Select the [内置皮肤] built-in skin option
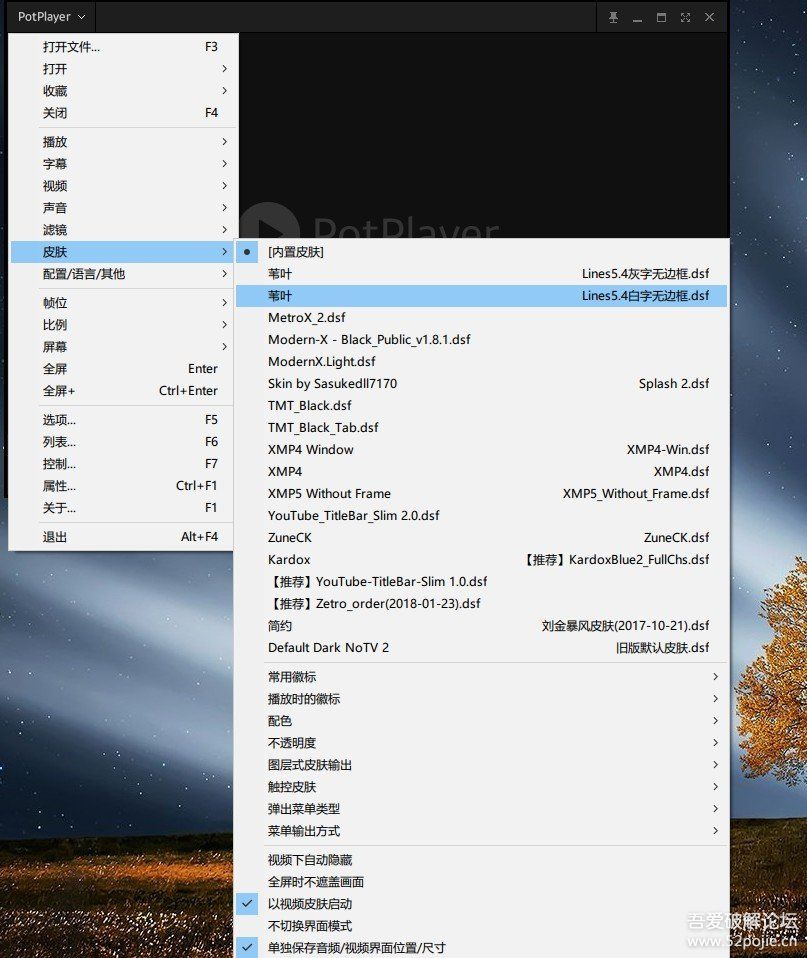The width and height of the screenshot is (807, 958). point(295,252)
